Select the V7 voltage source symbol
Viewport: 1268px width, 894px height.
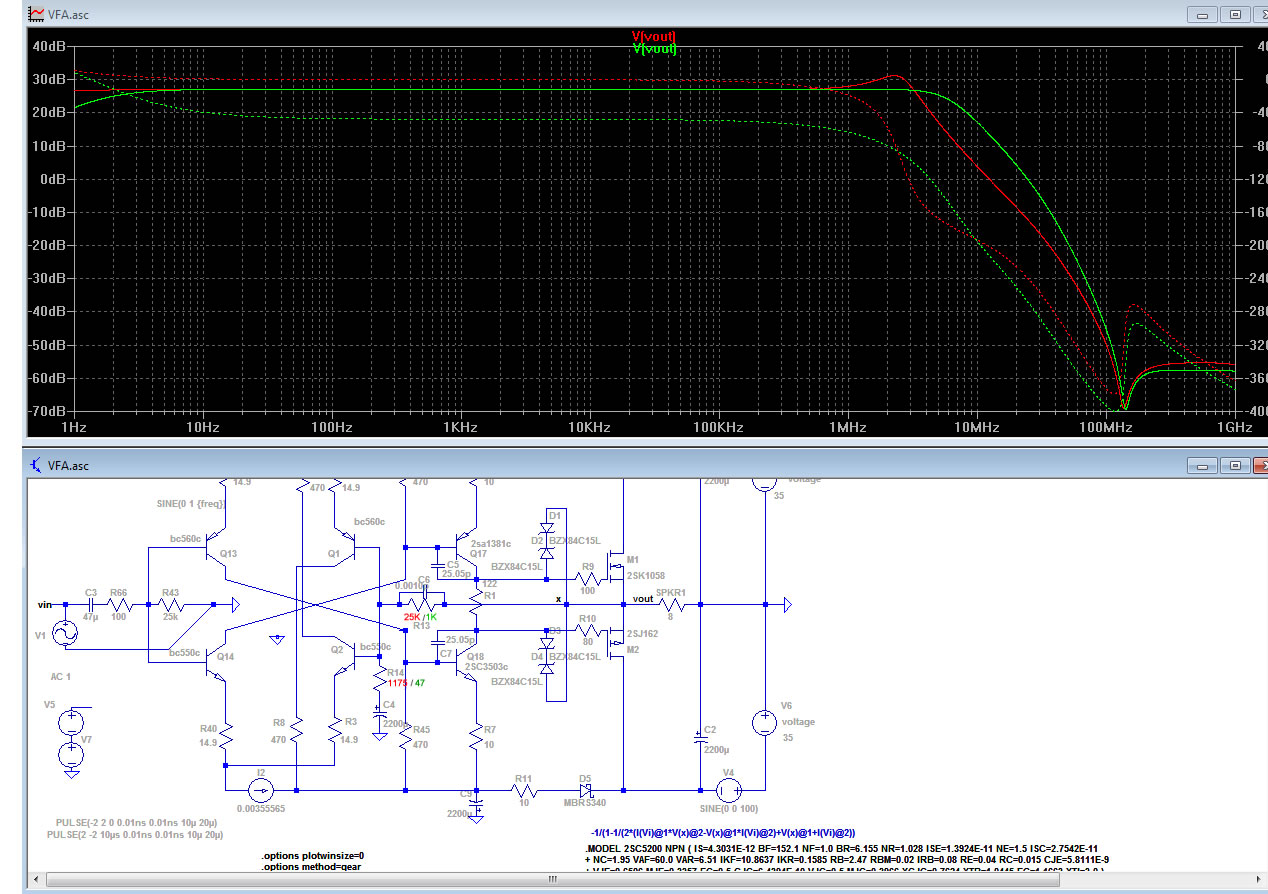(71, 754)
